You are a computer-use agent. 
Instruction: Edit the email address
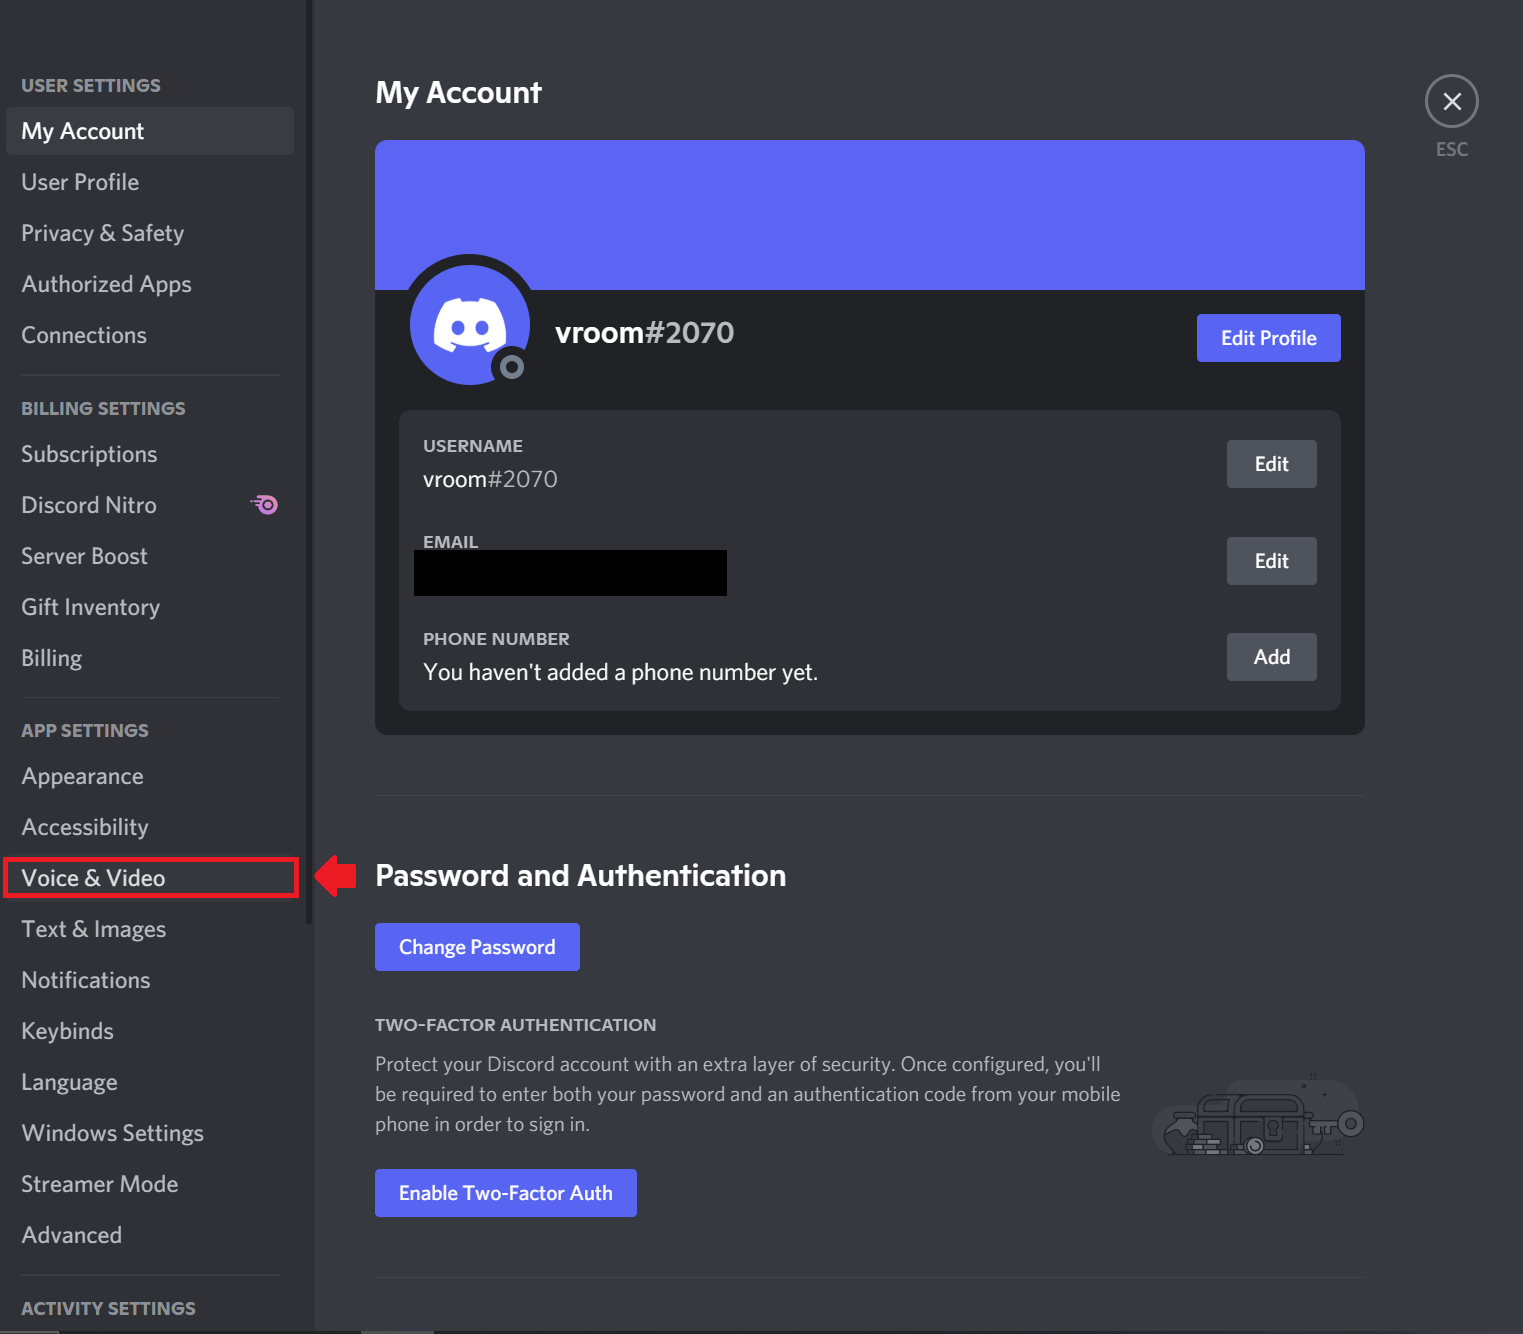[1271, 561]
